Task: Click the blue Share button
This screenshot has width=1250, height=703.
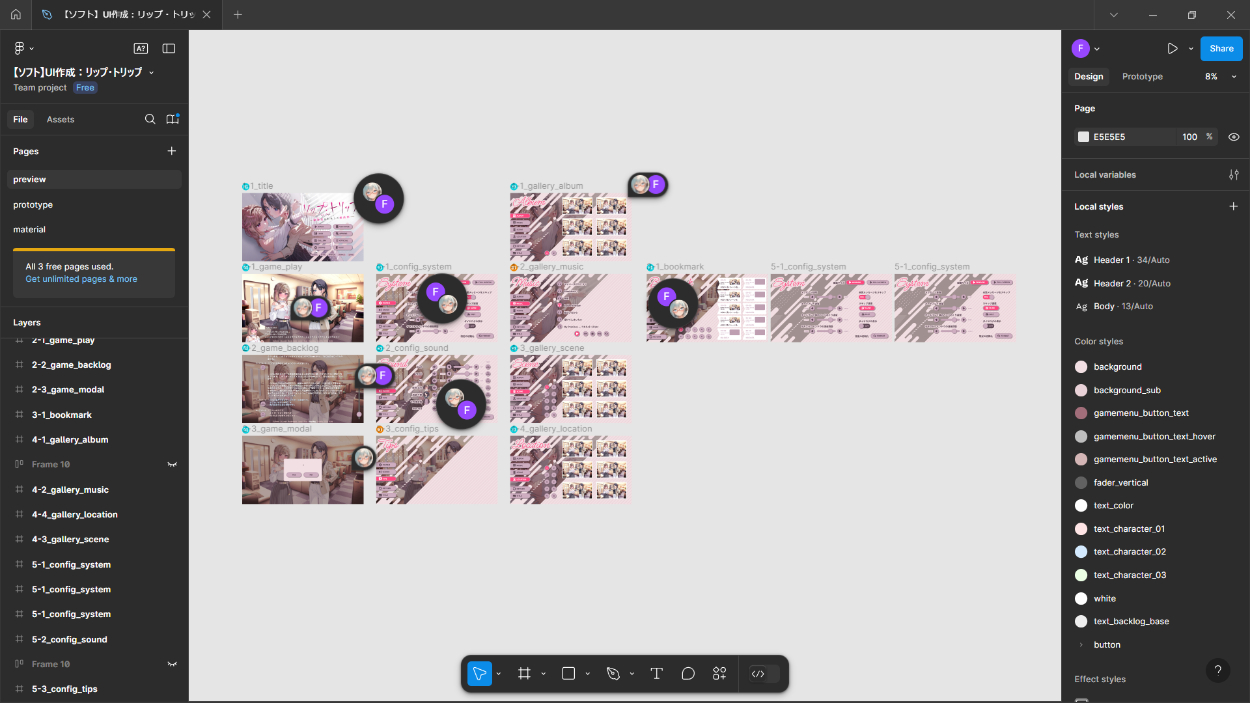Action: click(1221, 48)
